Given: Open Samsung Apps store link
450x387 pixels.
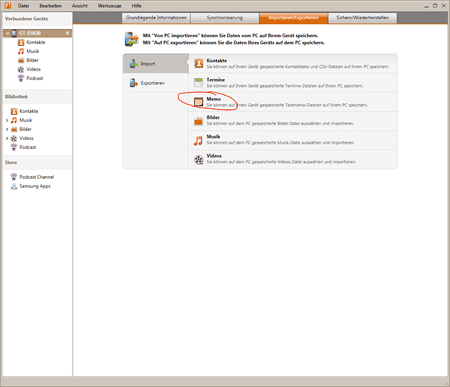Looking at the screenshot, I should (x=35, y=186).
